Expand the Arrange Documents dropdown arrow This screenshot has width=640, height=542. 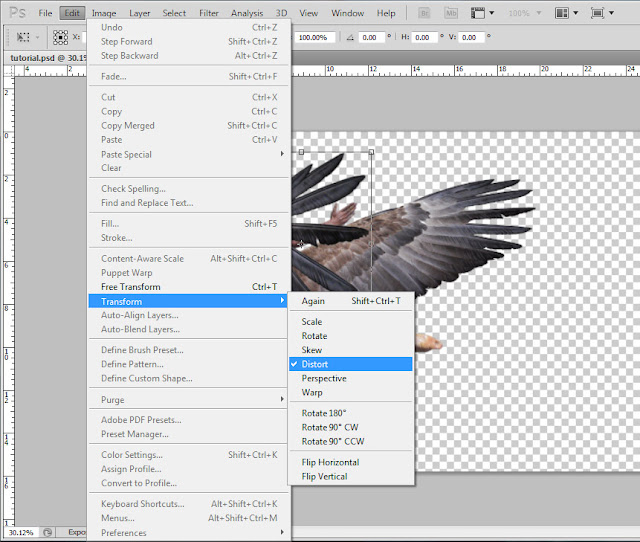click(576, 13)
